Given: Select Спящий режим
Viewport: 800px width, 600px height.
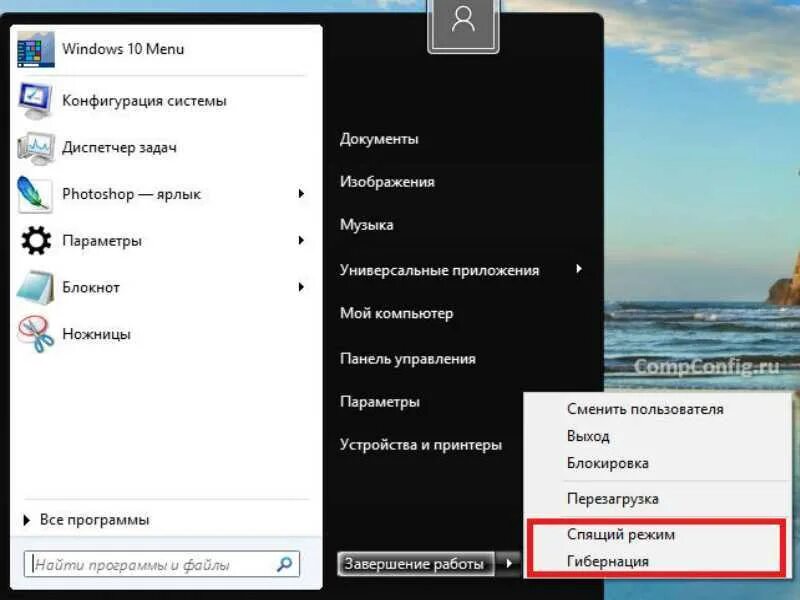Looking at the screenshot, I should pos(620,535).
